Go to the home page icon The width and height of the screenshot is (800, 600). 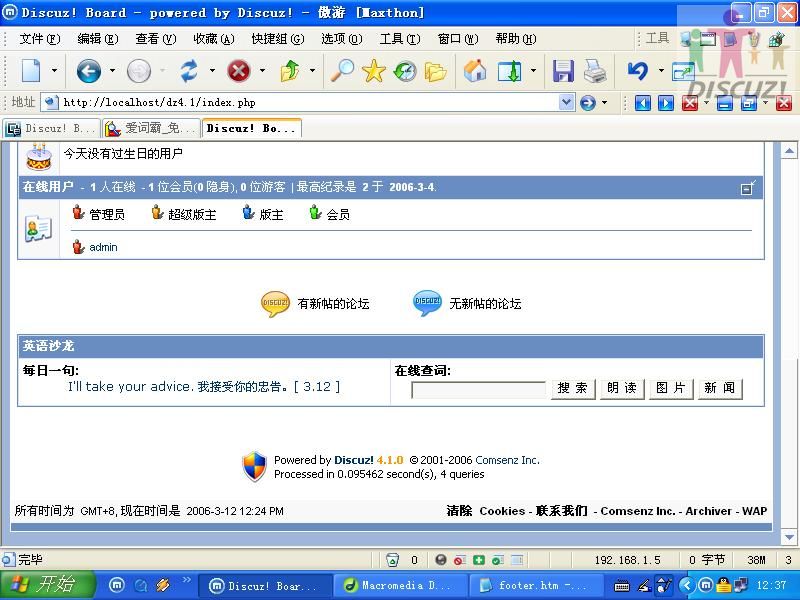pos(475,70)
